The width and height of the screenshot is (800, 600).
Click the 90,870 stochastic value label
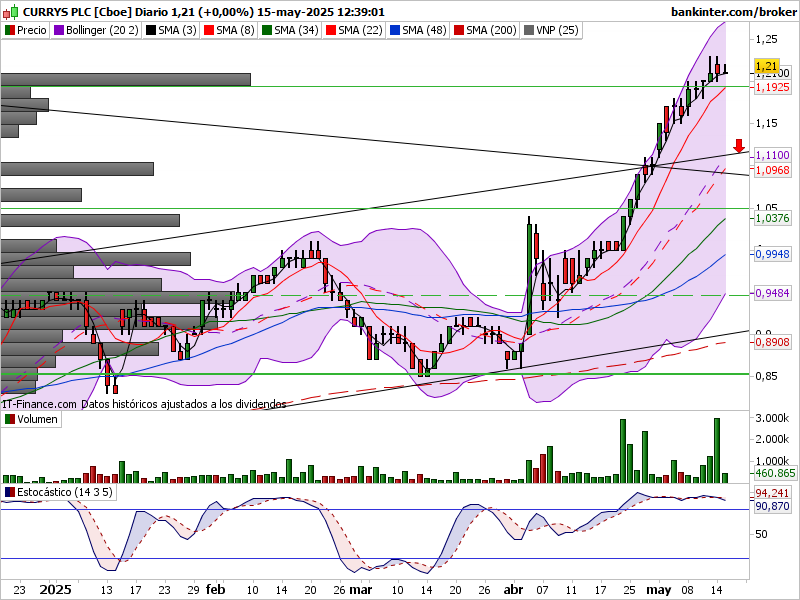pos(772,506)
